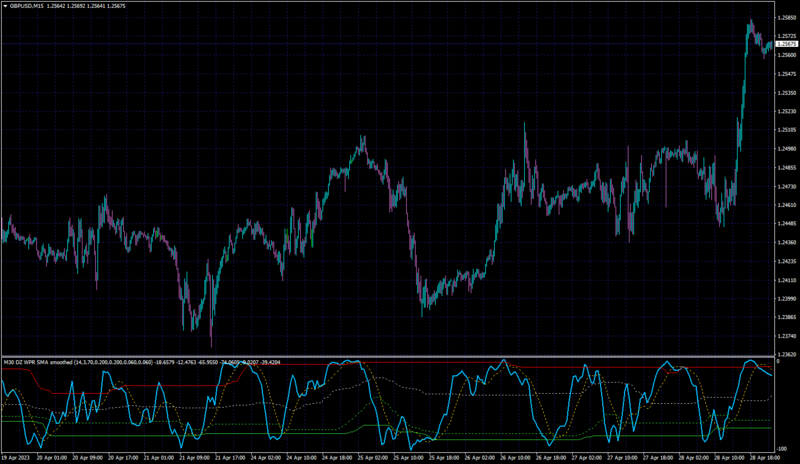The image size is (800, 464).
Task: Click the GBPUSD,M15 chart title text
Action: 27,6
